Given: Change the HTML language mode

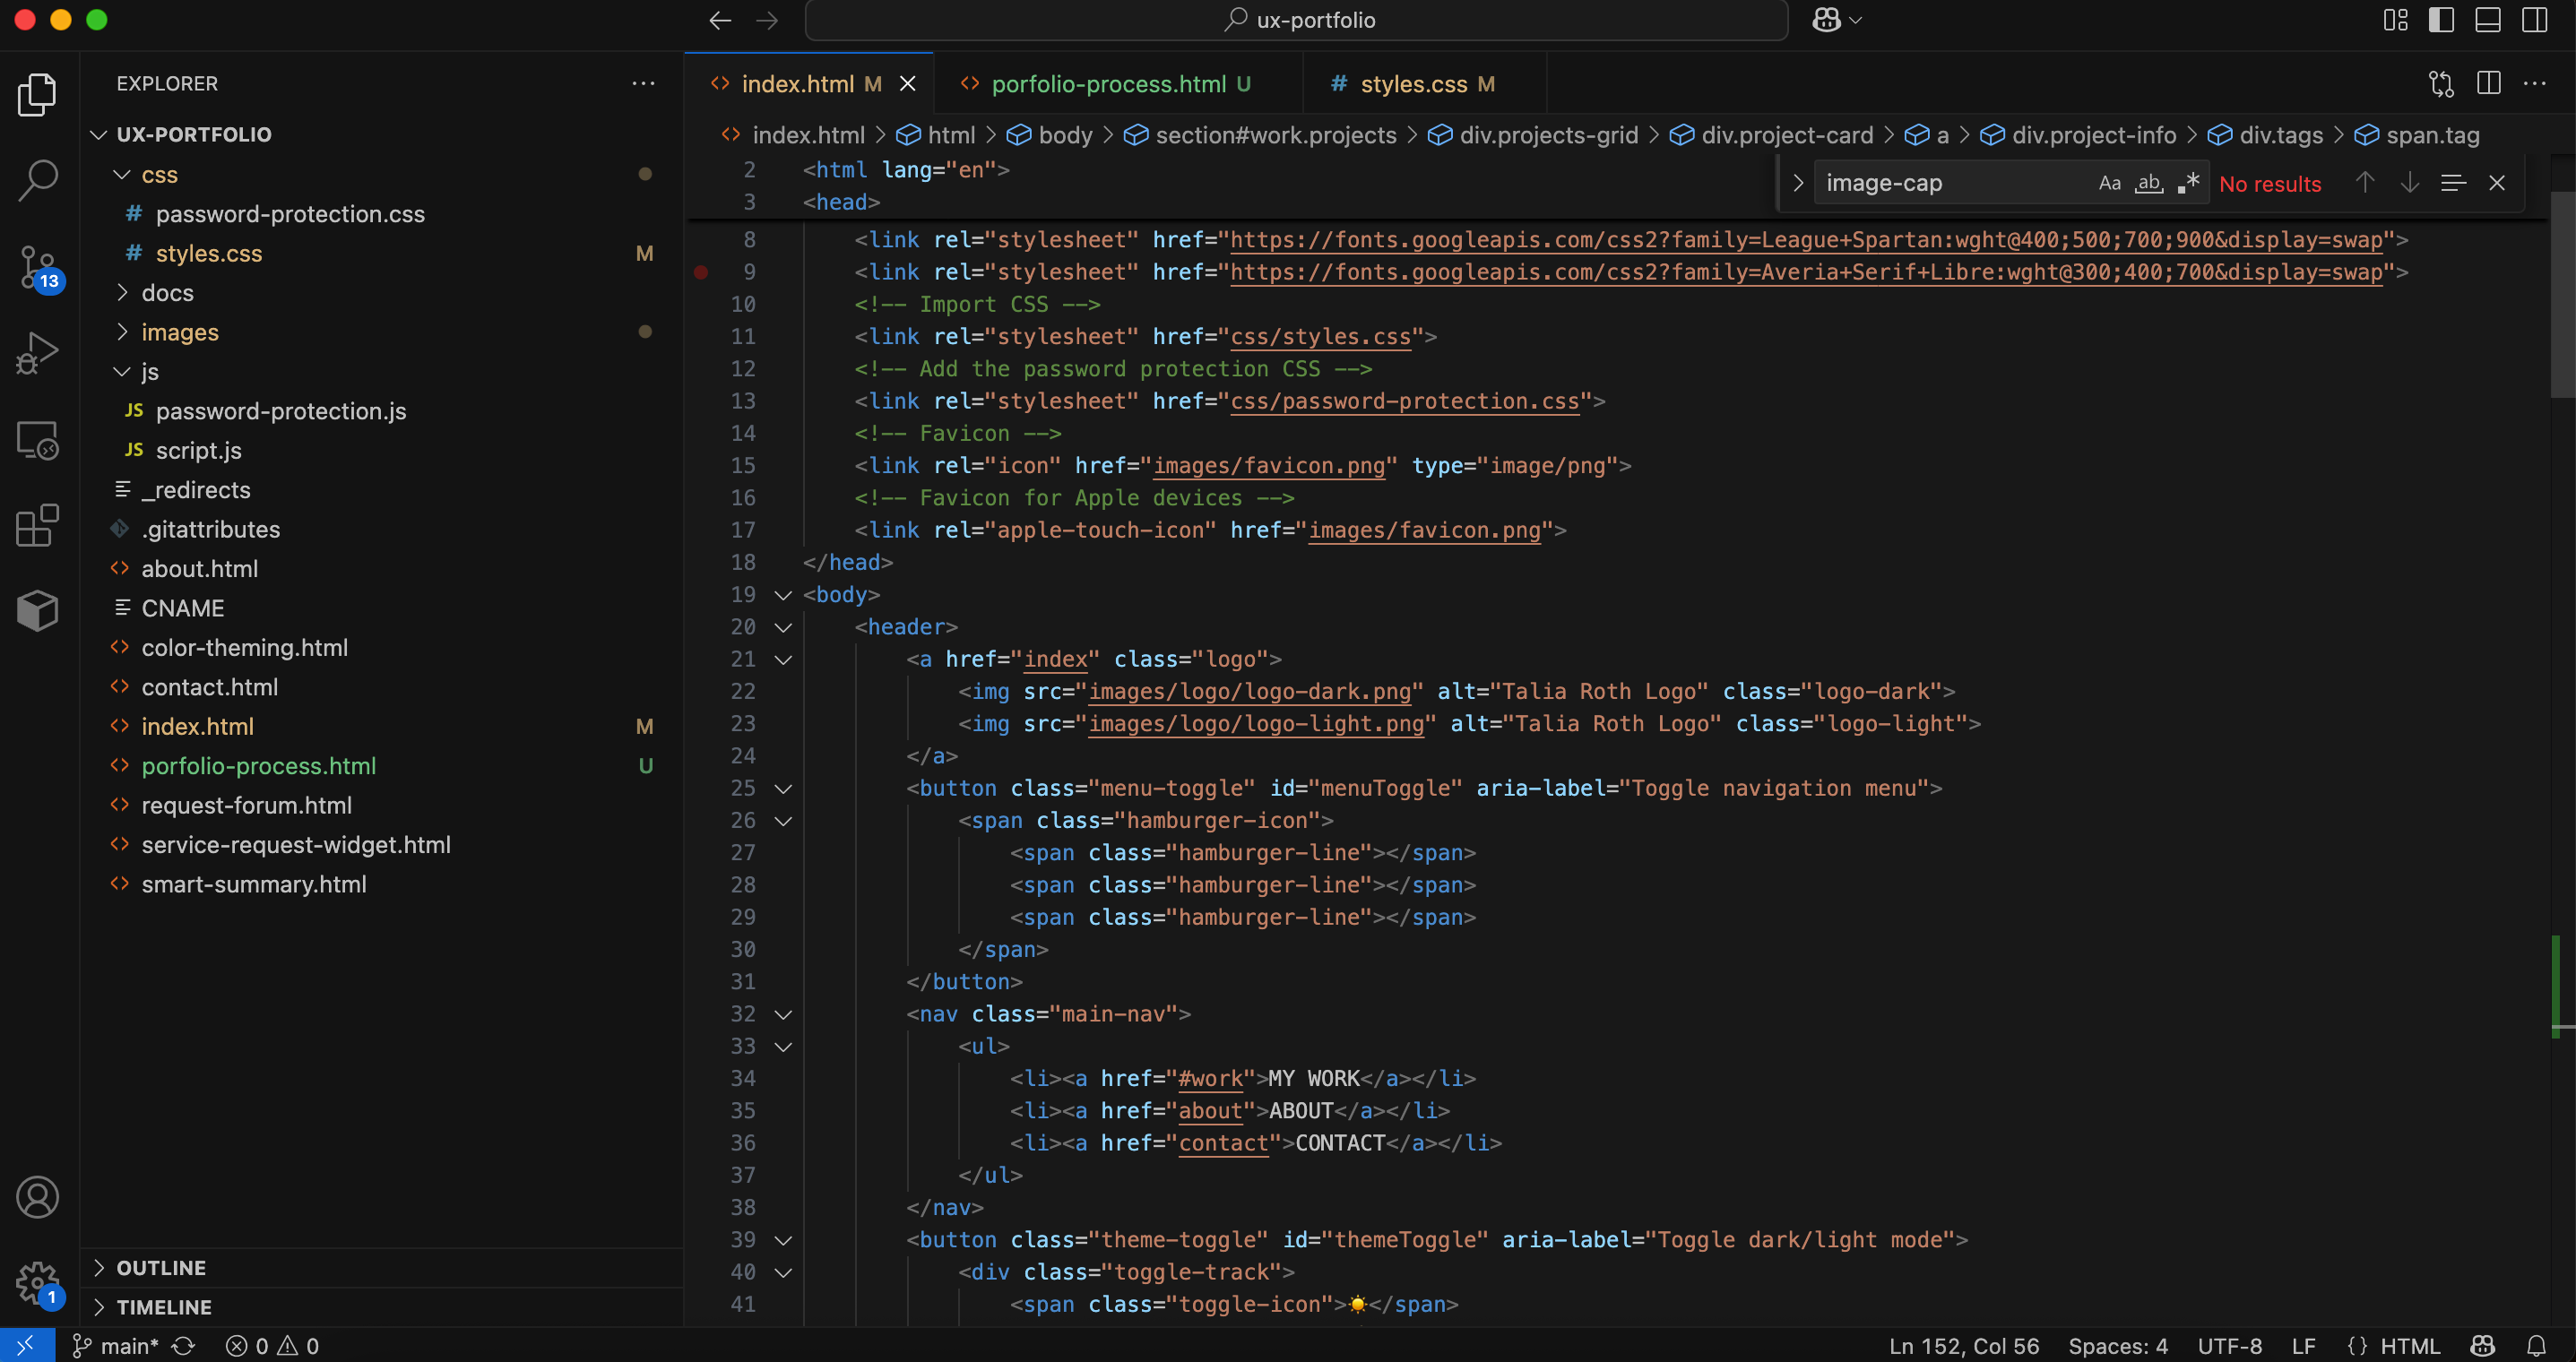Looking at the screenshot, I should coord(2411,1346).
